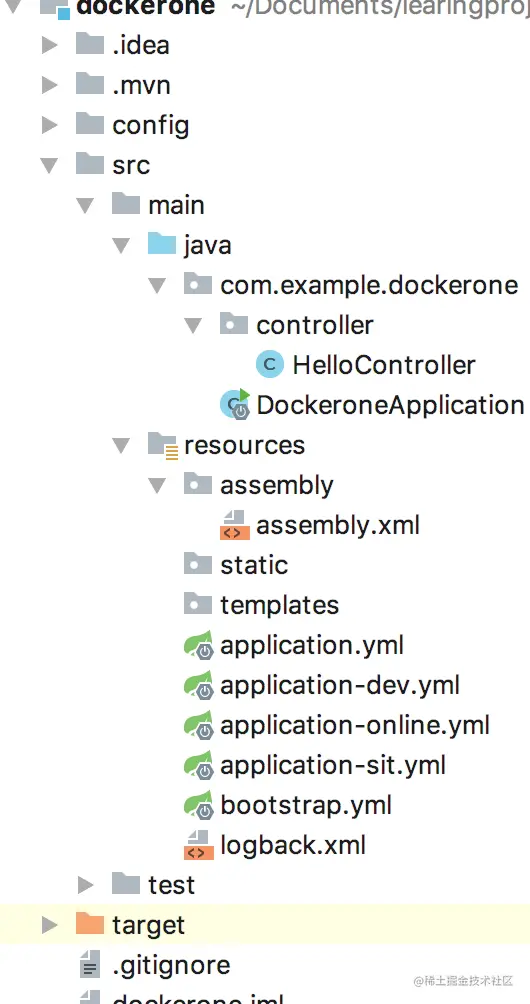
Task: Click the assembly.xml file icon
Action: coord(234,524)
